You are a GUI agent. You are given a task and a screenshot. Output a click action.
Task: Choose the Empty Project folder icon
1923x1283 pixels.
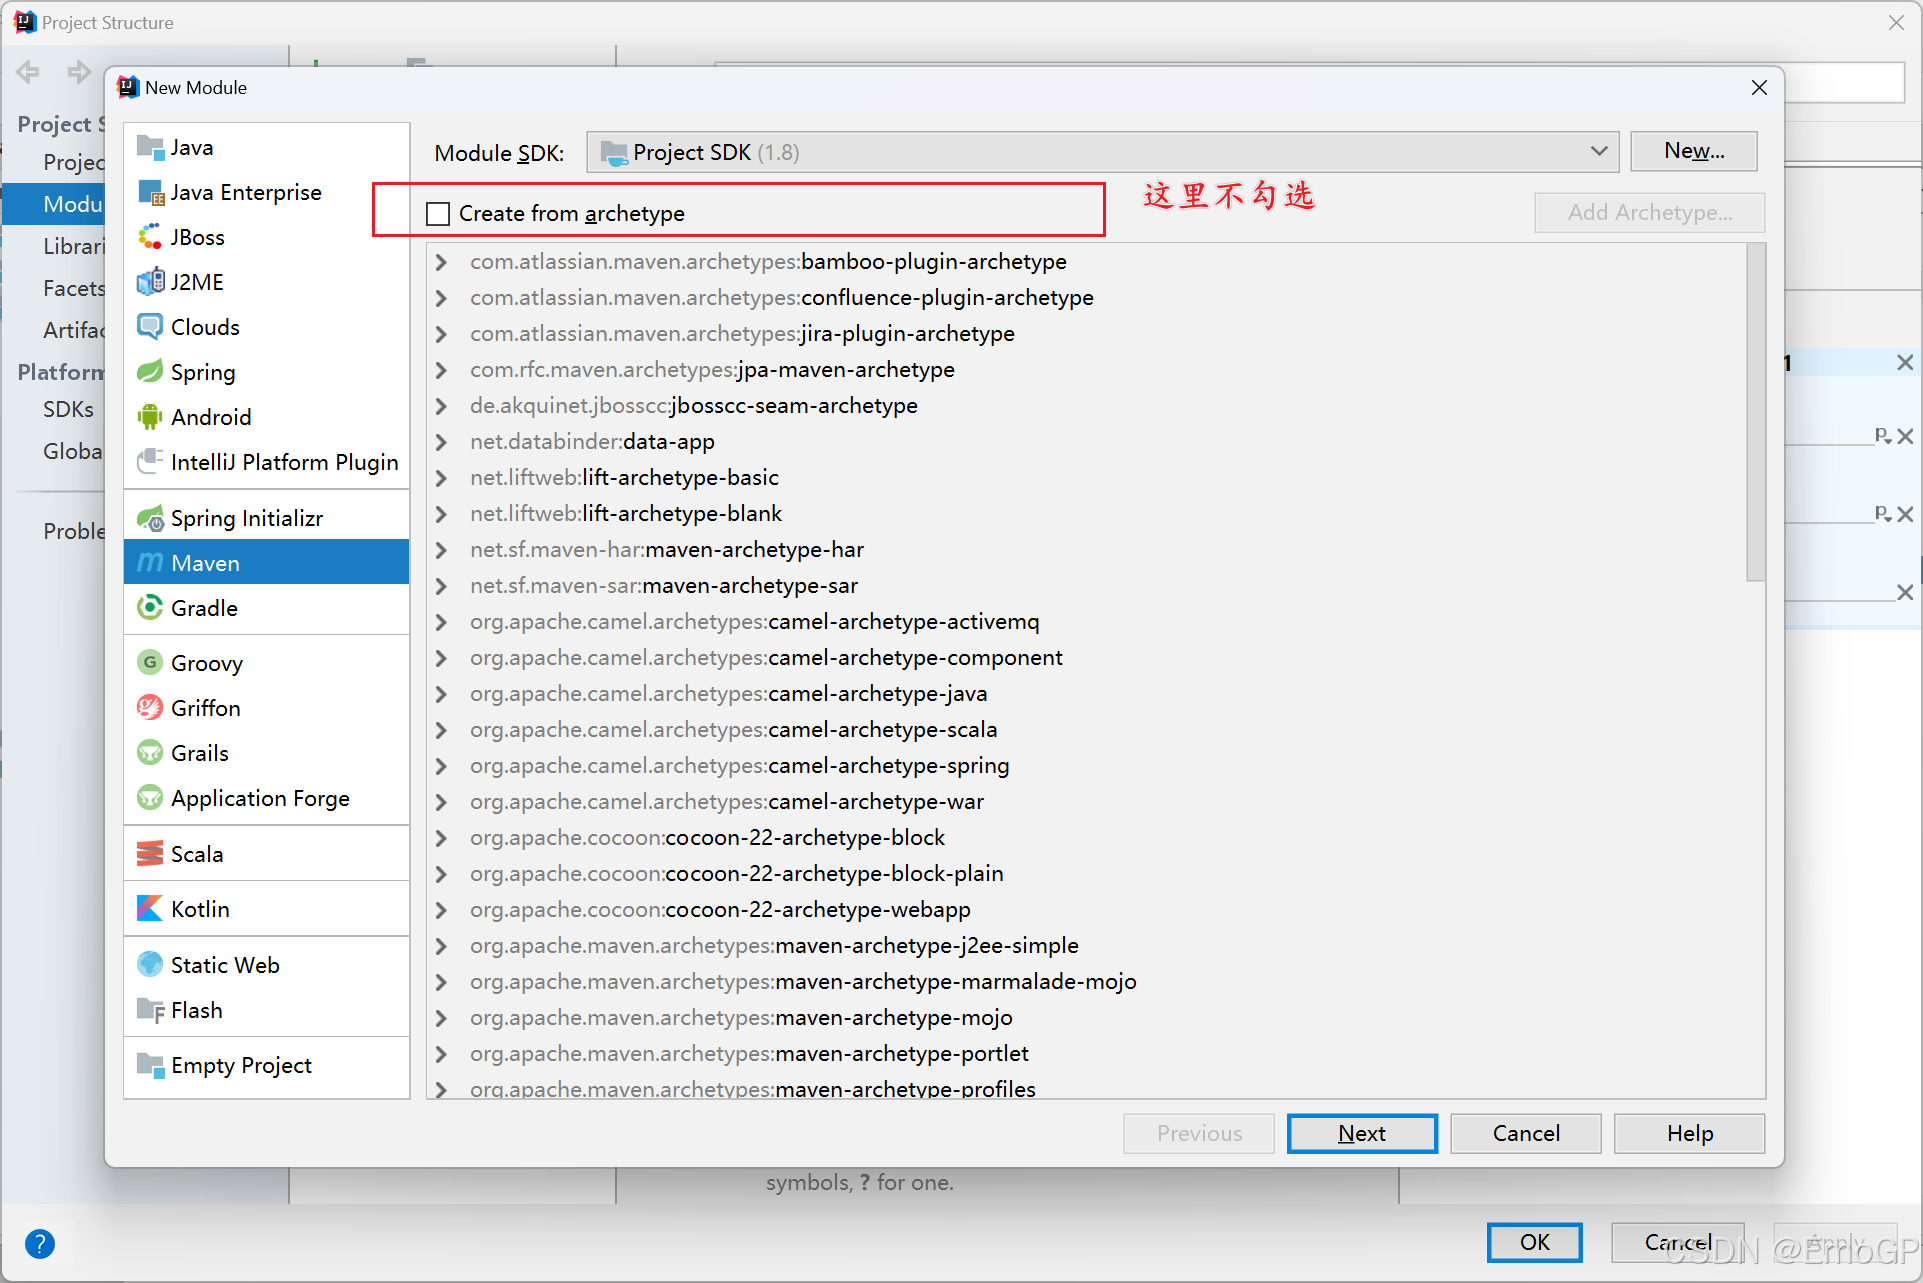150,1065
